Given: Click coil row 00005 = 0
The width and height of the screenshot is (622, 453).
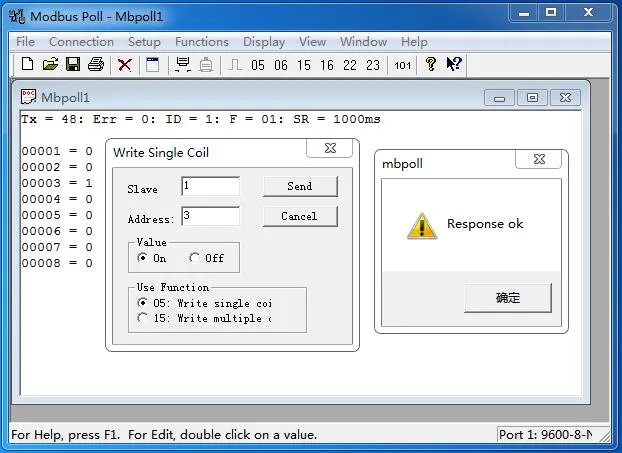Looking at the screenshot, I should click(57, 215).
